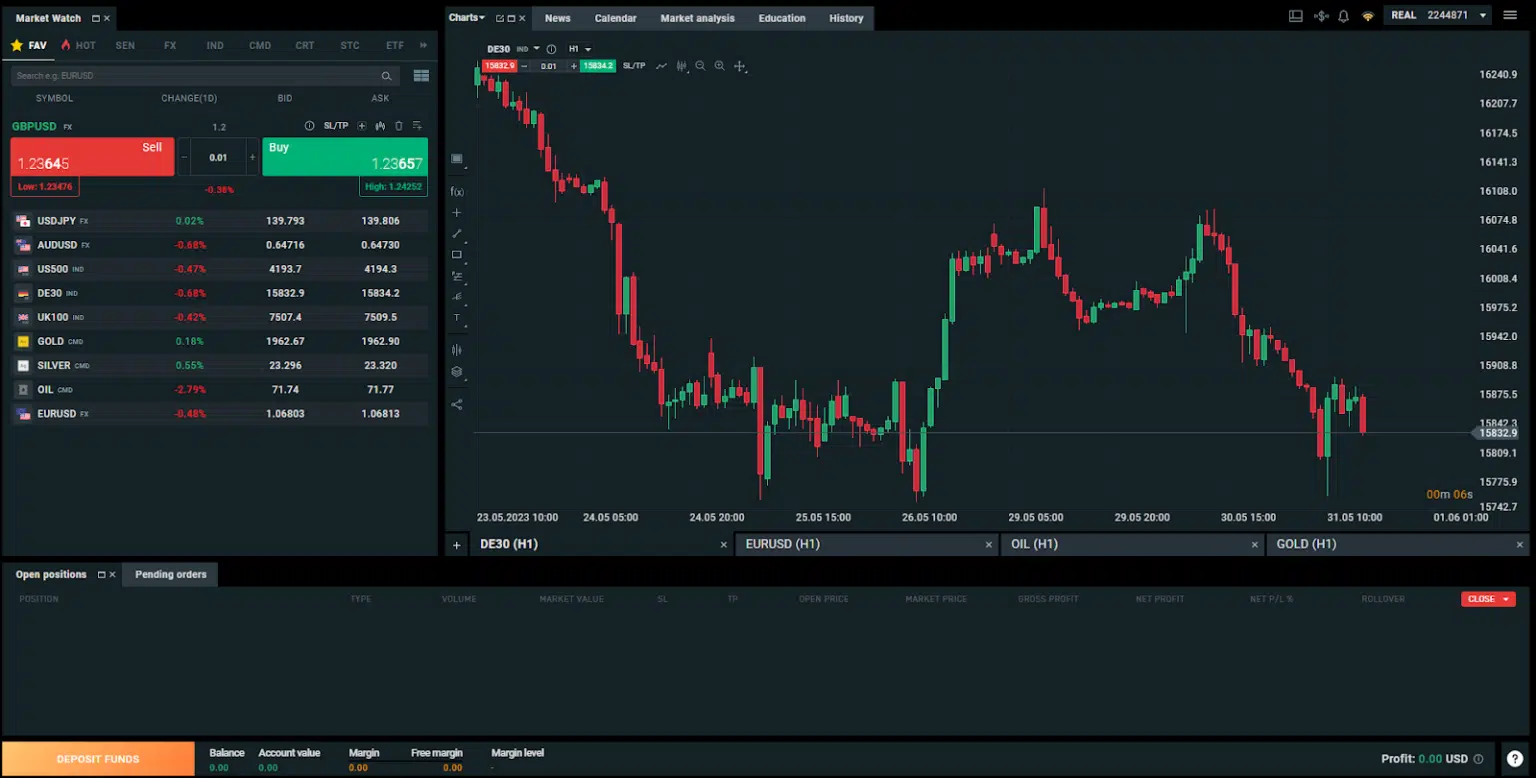
Task: Expand the REAL 2244871 account dropdown
Action: tap(1482, 16)
